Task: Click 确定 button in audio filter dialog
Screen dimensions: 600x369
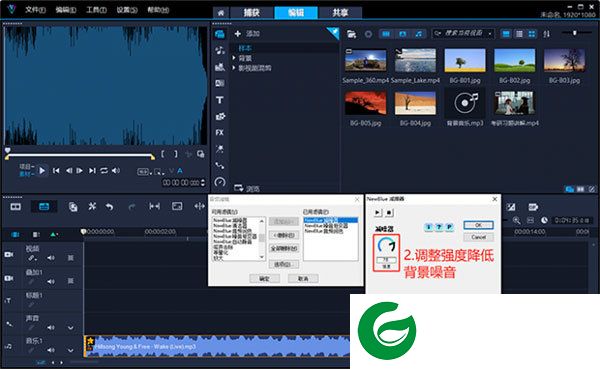Action: (264, 278)
